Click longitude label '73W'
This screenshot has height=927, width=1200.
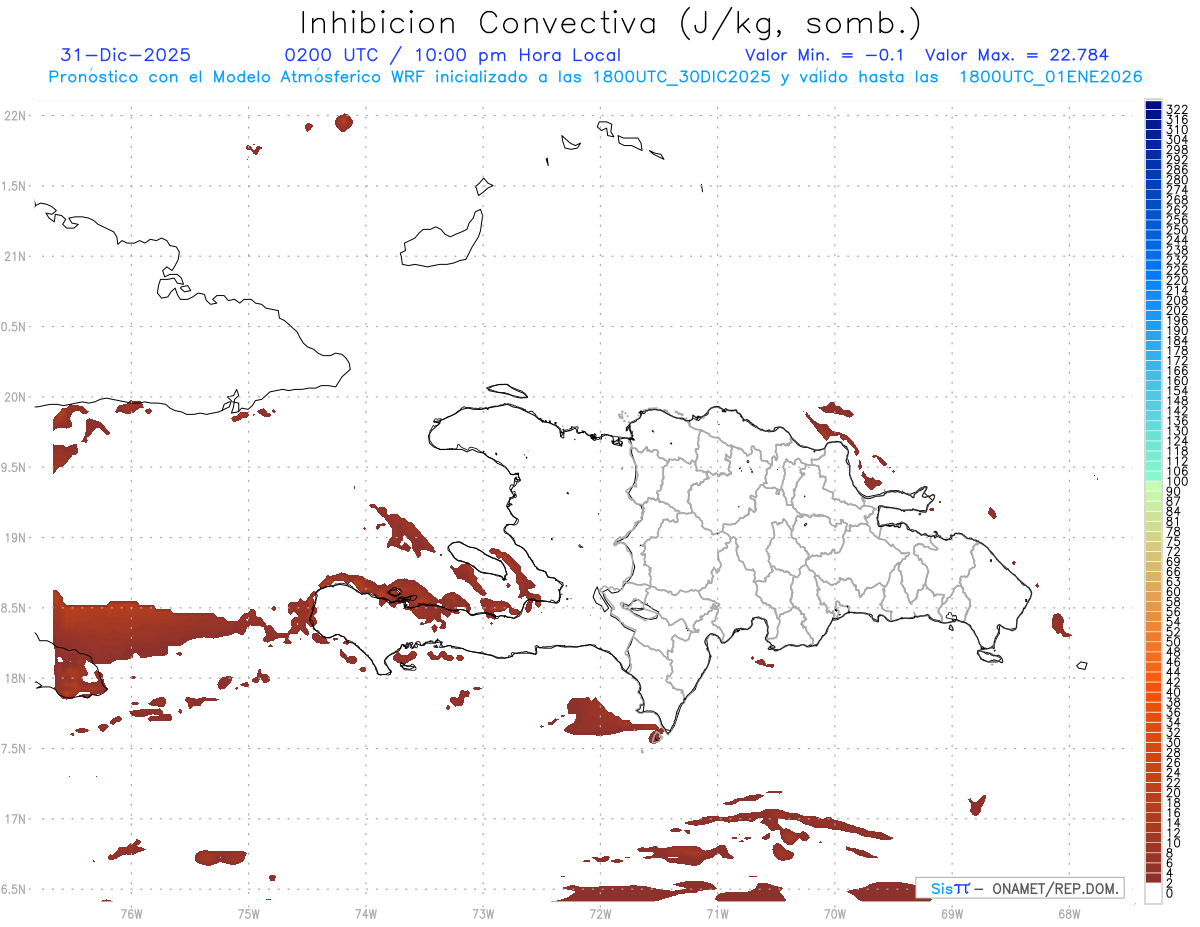point(483,912)
